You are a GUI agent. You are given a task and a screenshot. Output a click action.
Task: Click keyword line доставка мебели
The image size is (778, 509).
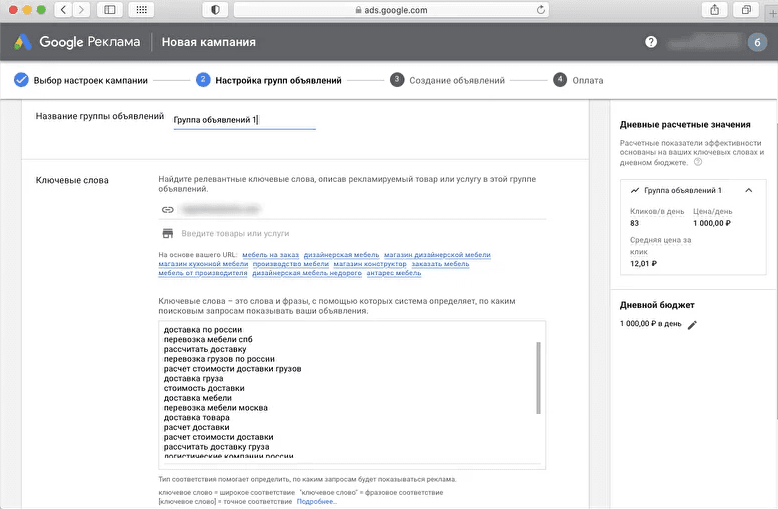click(197, 398)
